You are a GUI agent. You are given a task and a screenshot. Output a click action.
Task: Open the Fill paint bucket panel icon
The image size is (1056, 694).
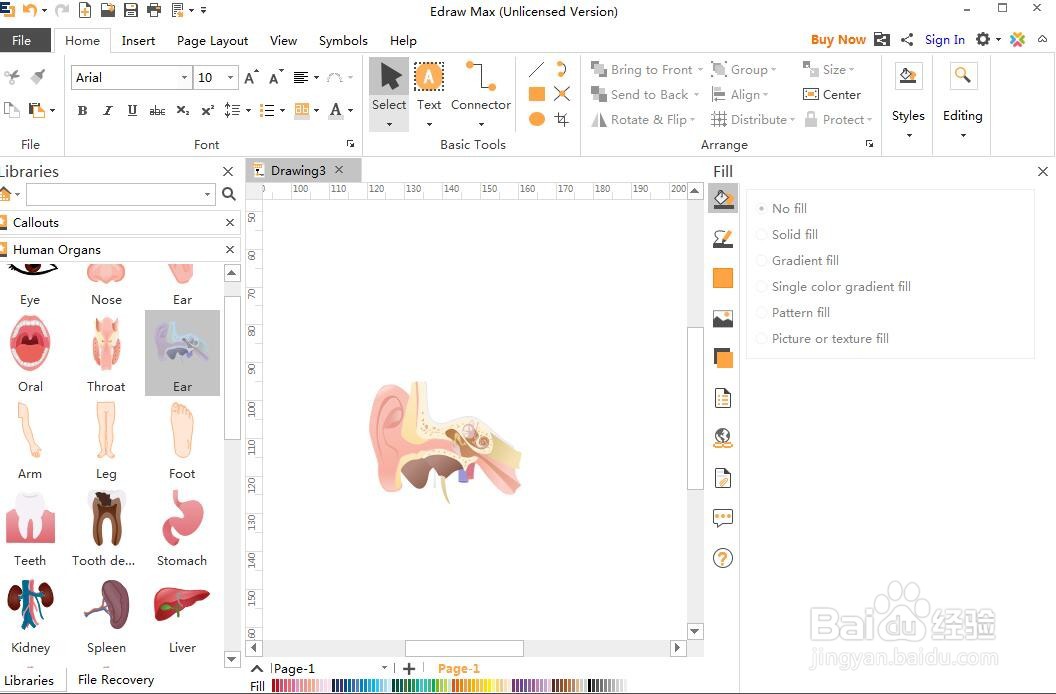[723, 199]
